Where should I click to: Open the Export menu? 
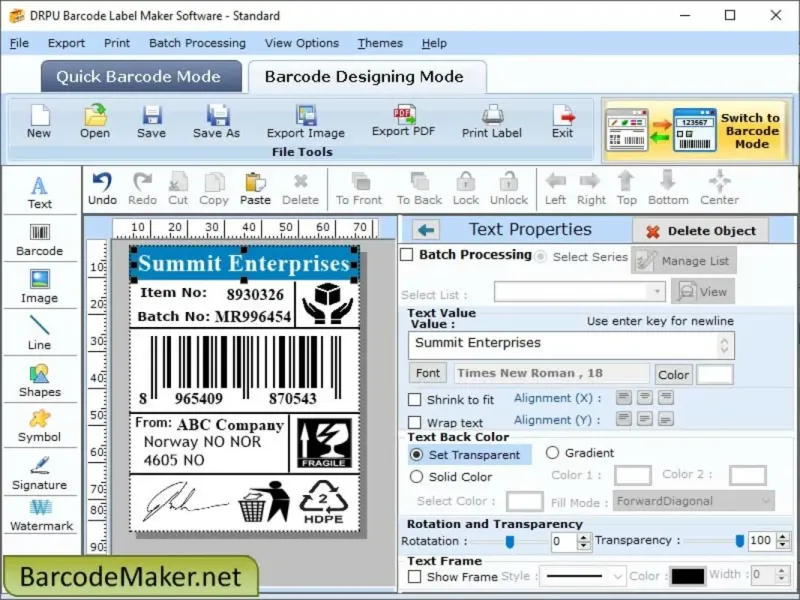pos(66,43)
